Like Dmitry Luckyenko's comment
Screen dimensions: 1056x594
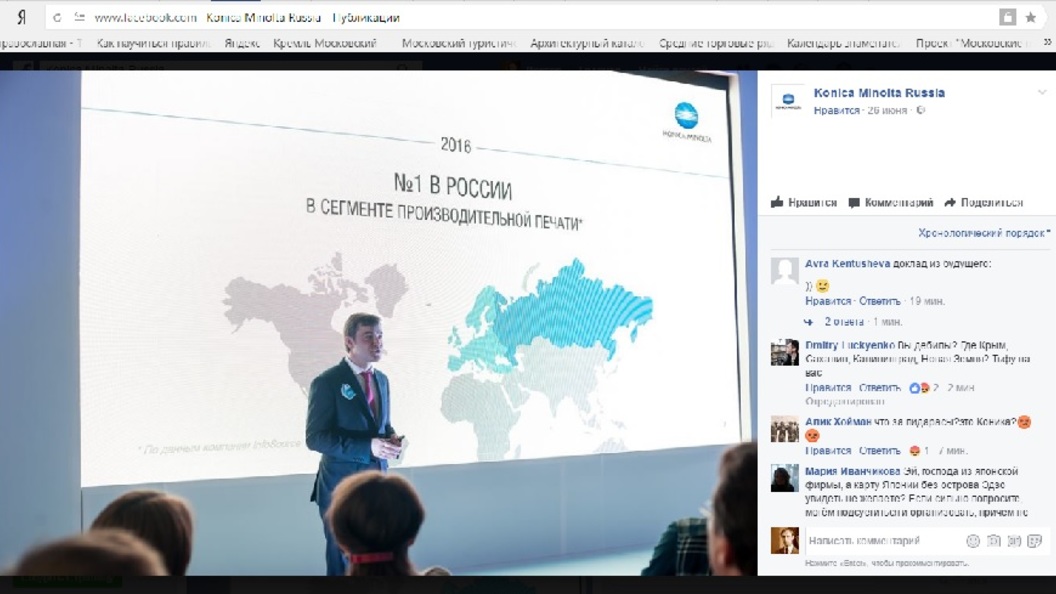pyautogui.click(x=828, y=388)
